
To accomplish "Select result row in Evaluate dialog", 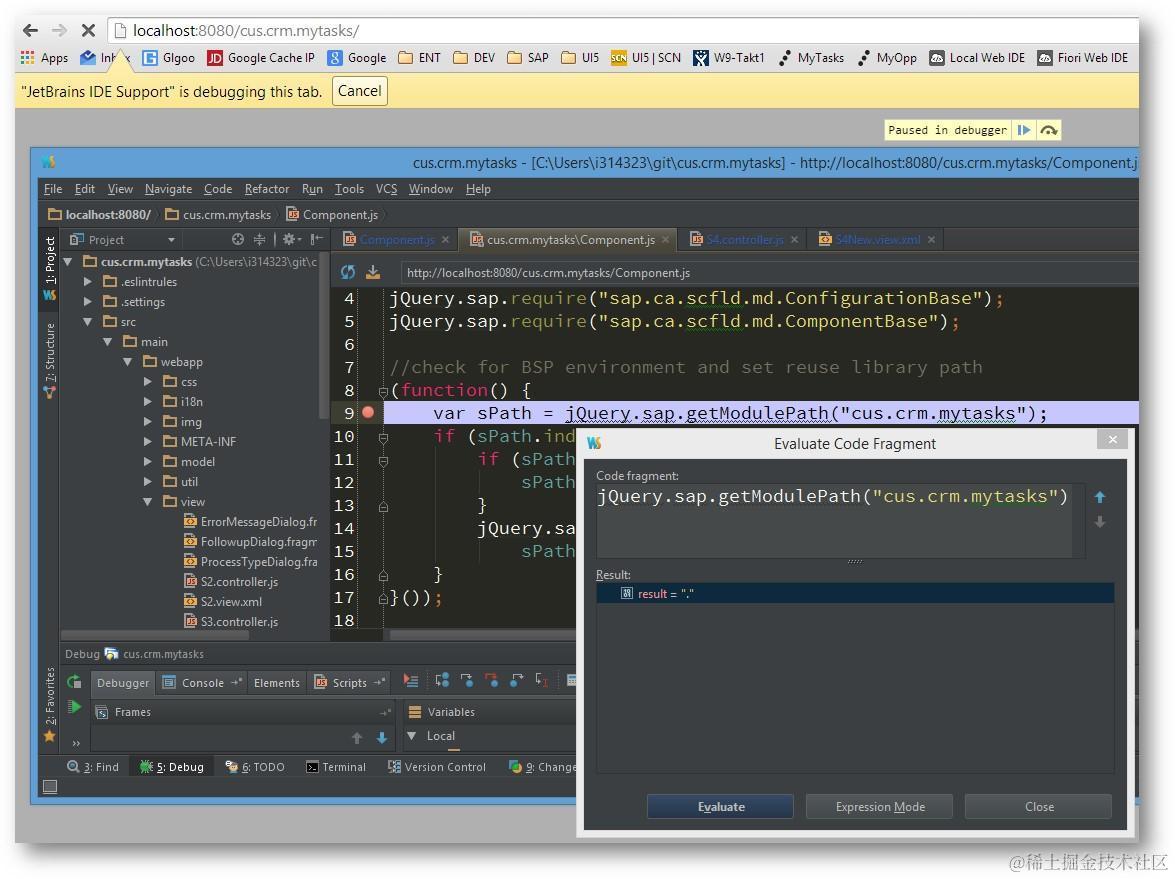I will click(x=855, y=593).
